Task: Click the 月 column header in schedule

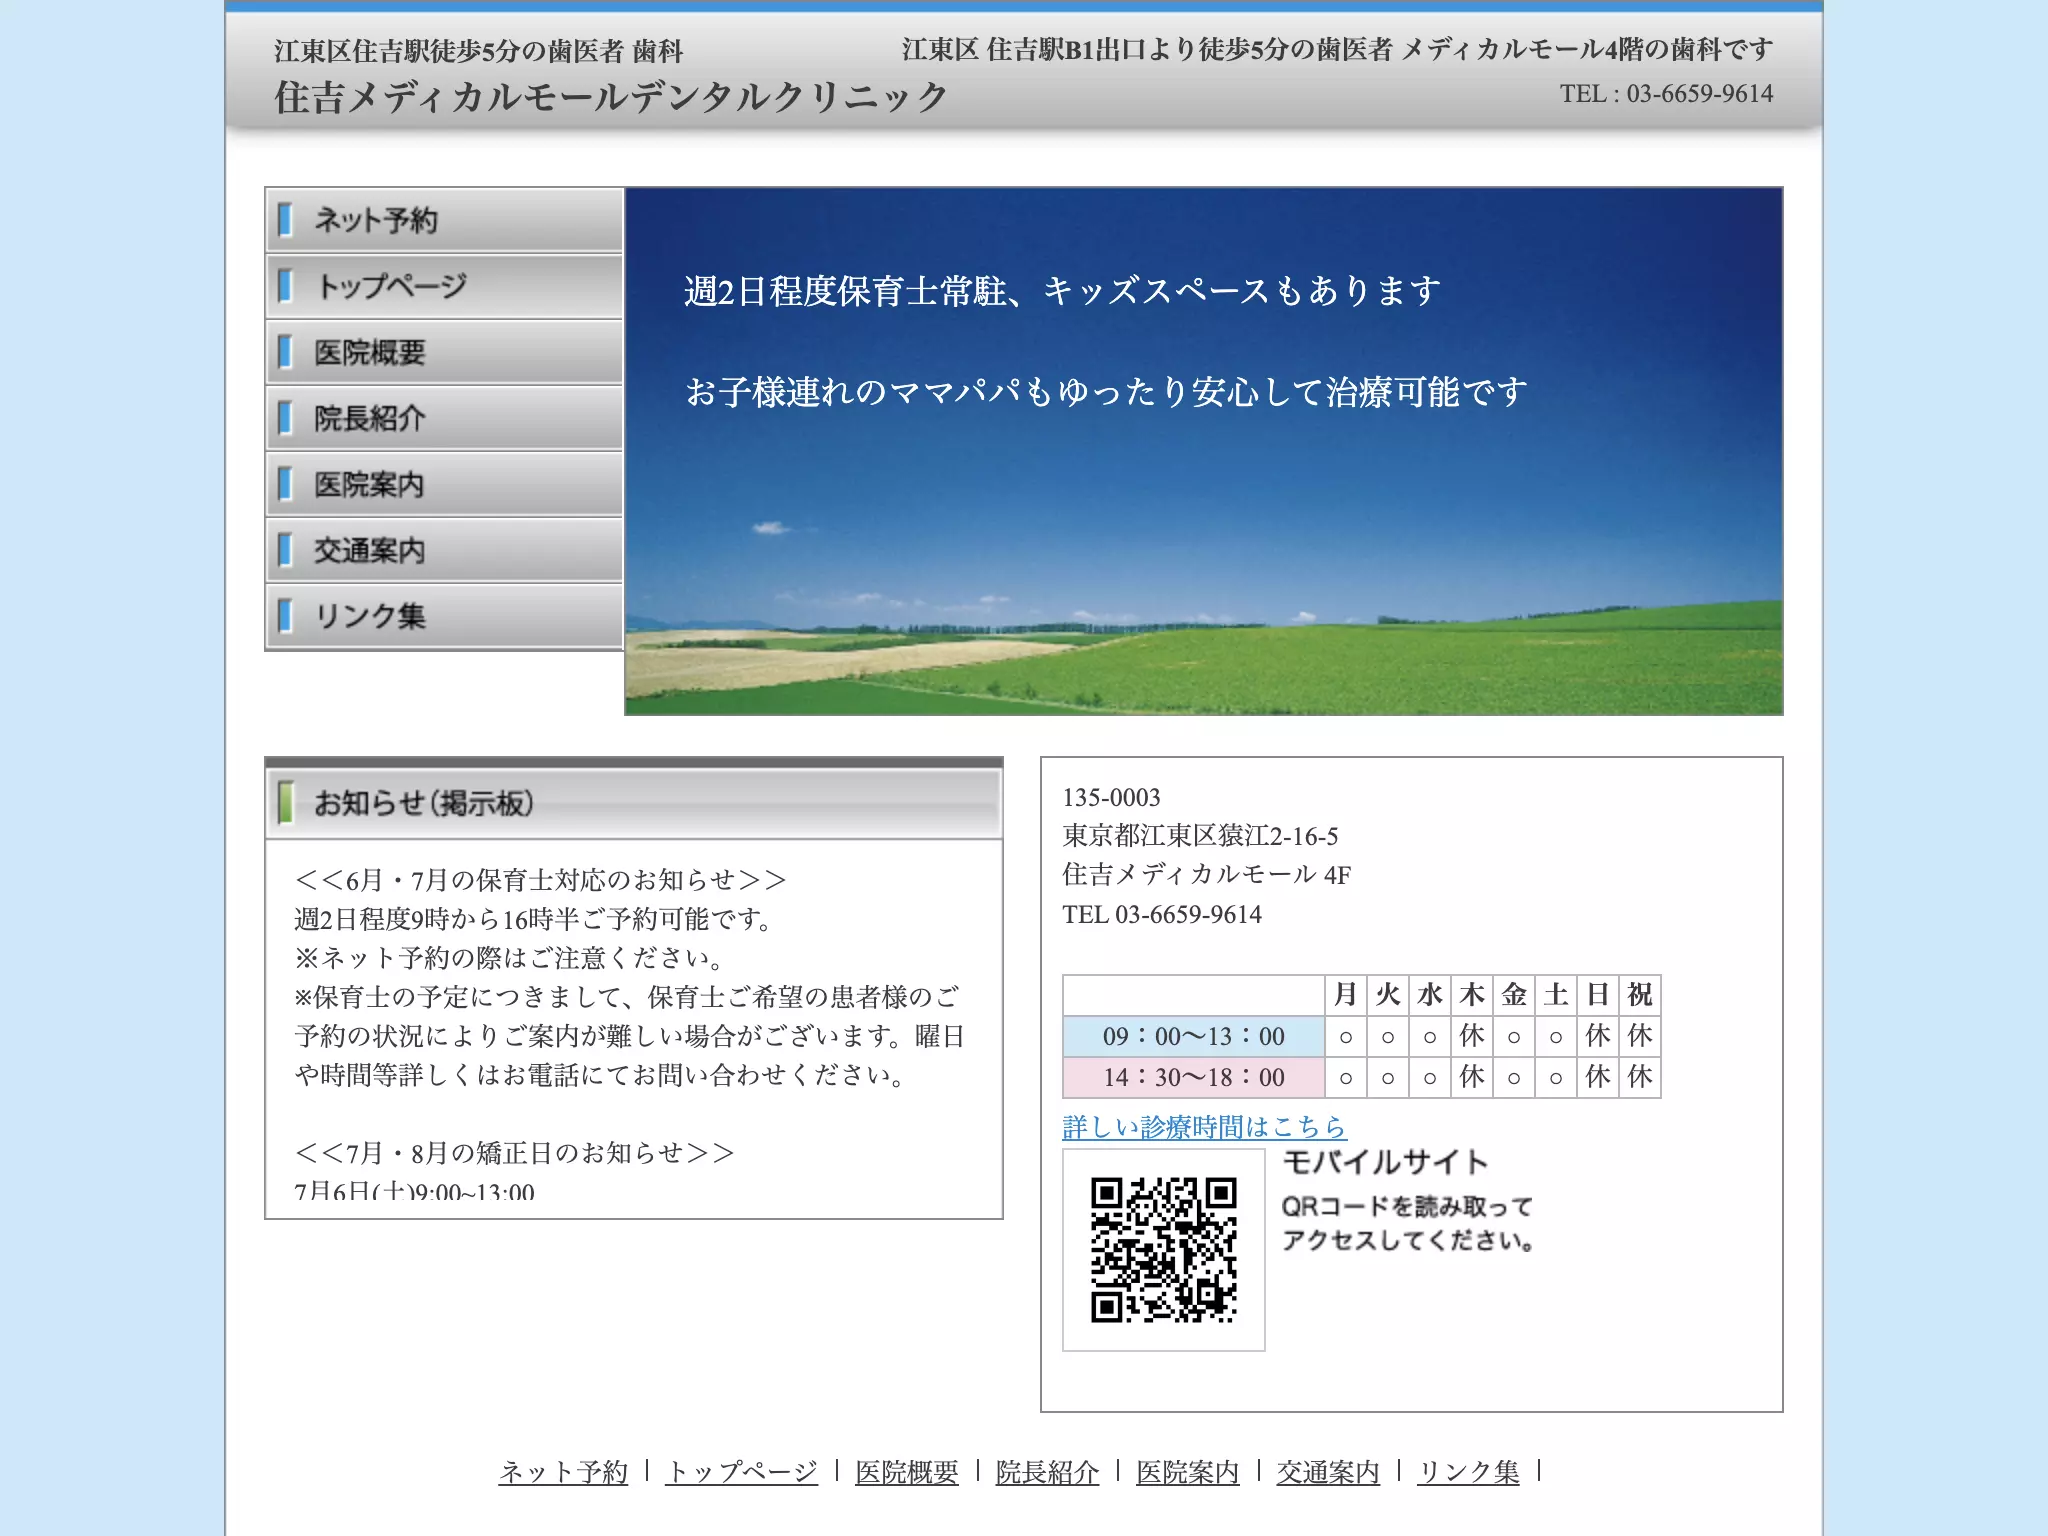Action: click(1346, 995)
